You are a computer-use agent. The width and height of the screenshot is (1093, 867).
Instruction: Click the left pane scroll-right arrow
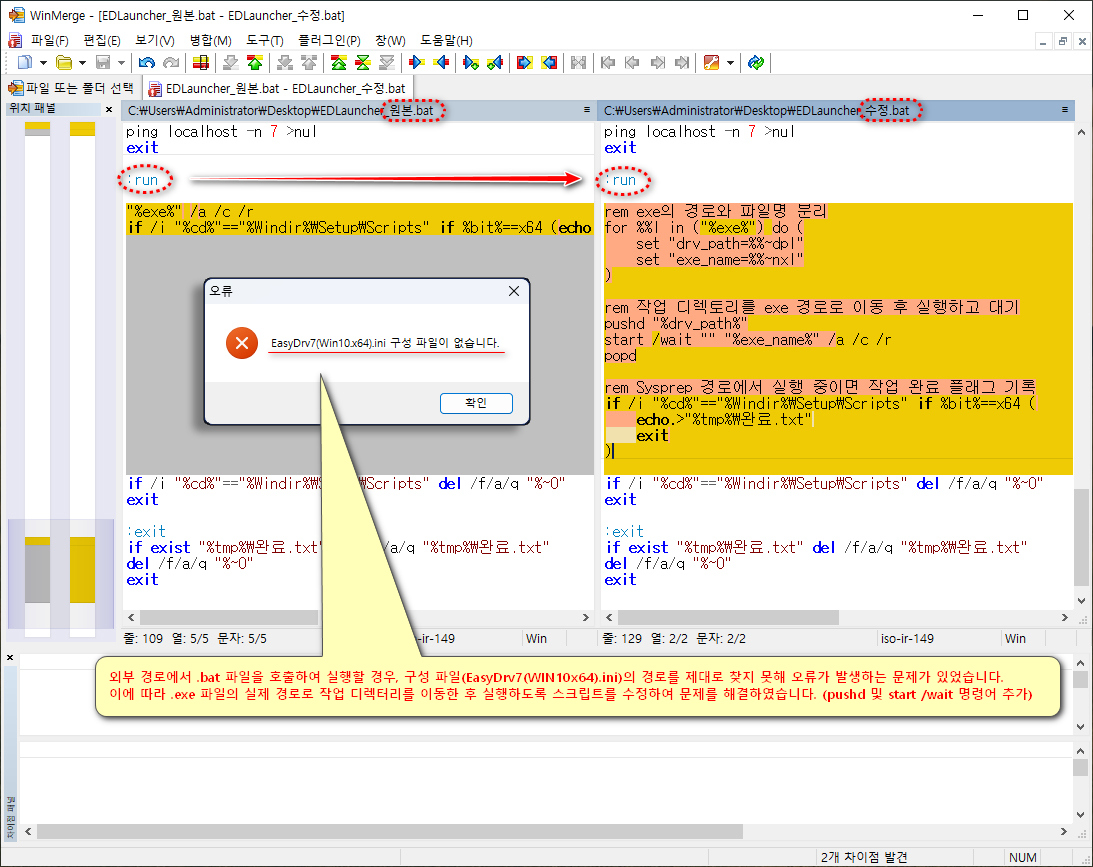[x=586, y=617]
